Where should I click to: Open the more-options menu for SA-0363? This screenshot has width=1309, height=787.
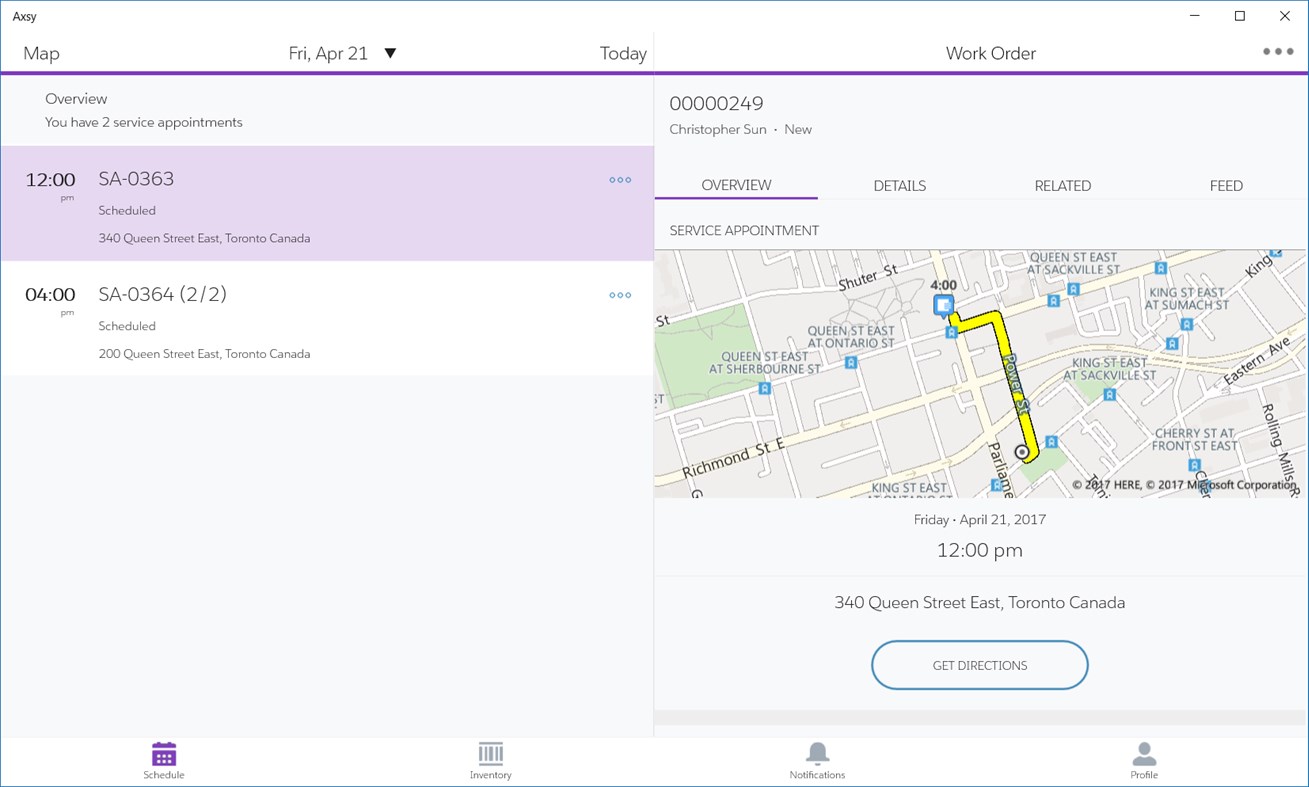(620, 180)
